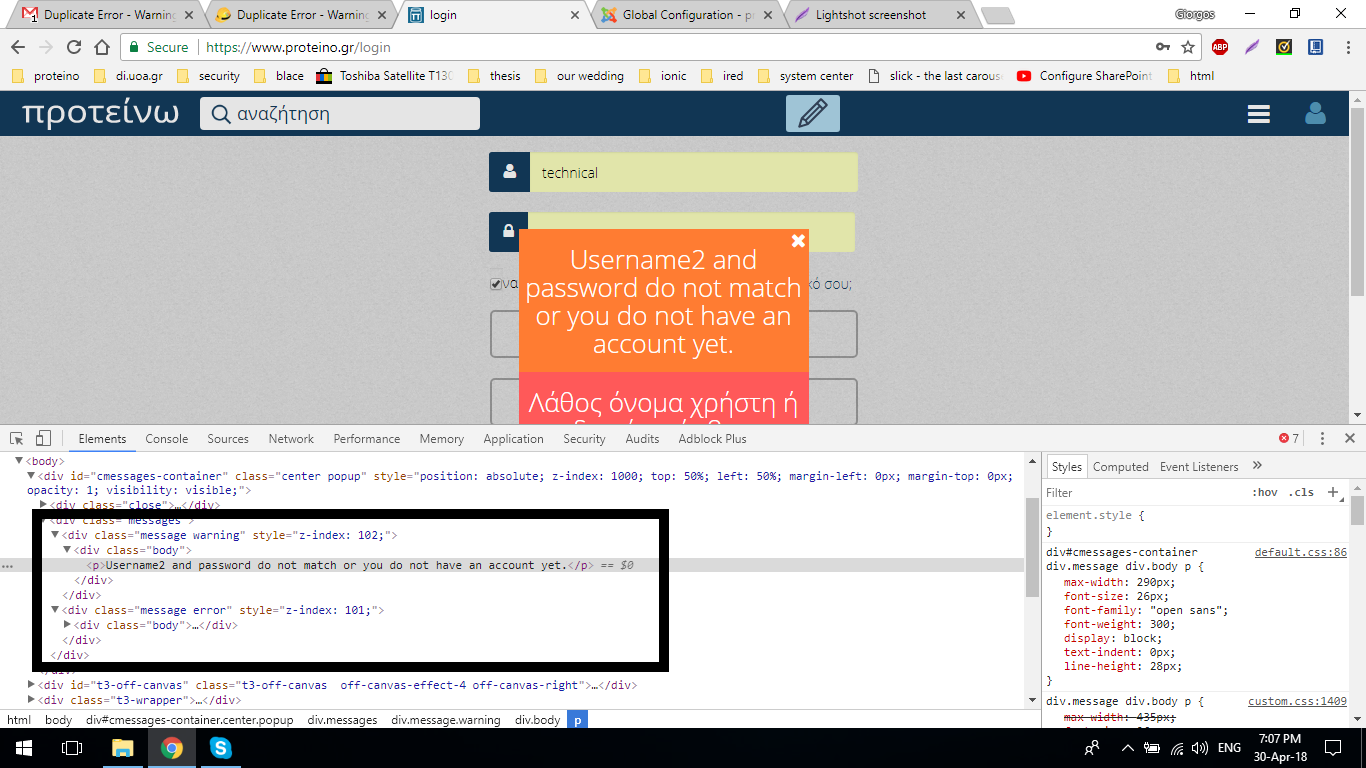Toggle the device toolbar icon
The height and width of the screenshot is (768, 1366).
(x=43, y=438)
